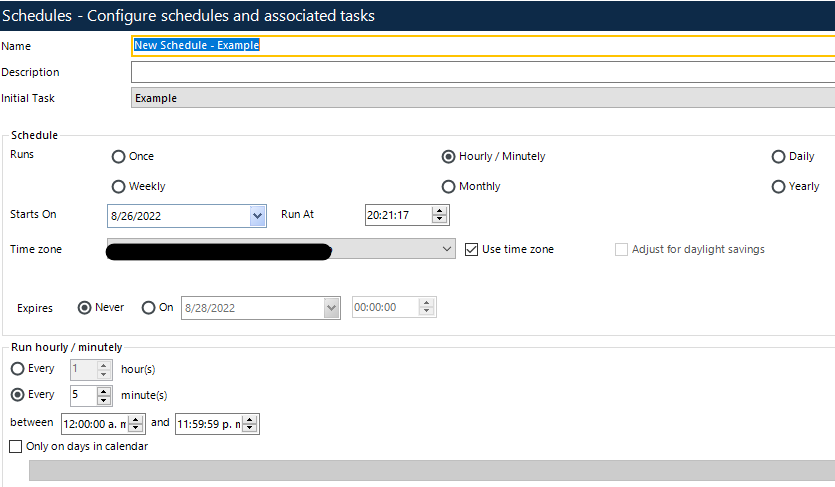Click the Description input field

(480, 72)
